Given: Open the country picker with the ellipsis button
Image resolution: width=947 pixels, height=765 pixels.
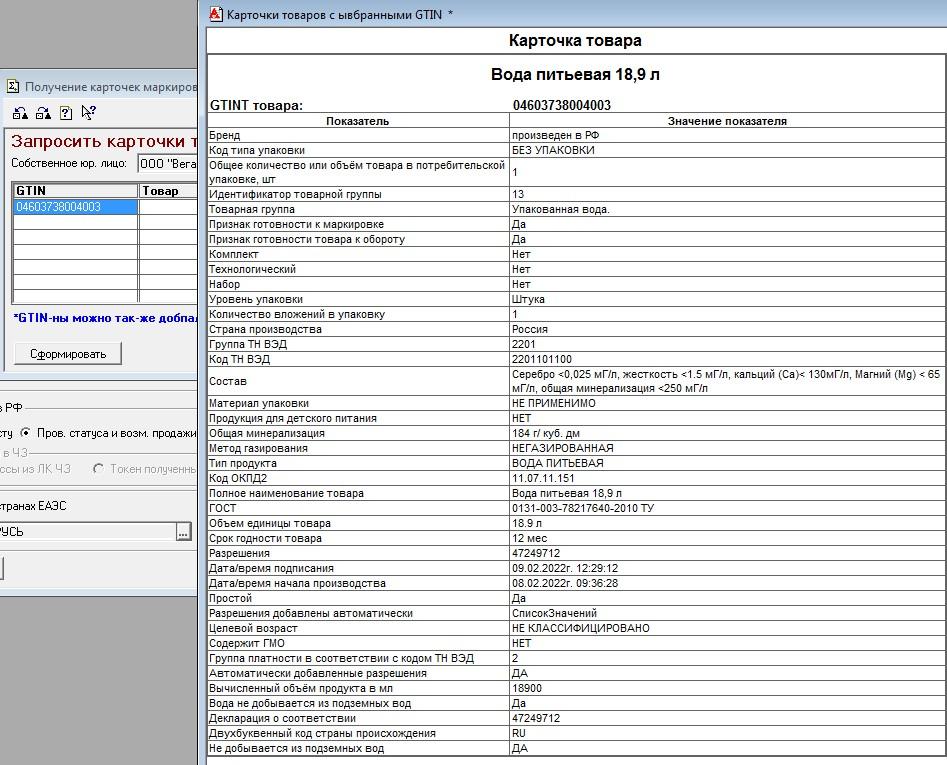Looking at the screenshot, I should 183,532.
